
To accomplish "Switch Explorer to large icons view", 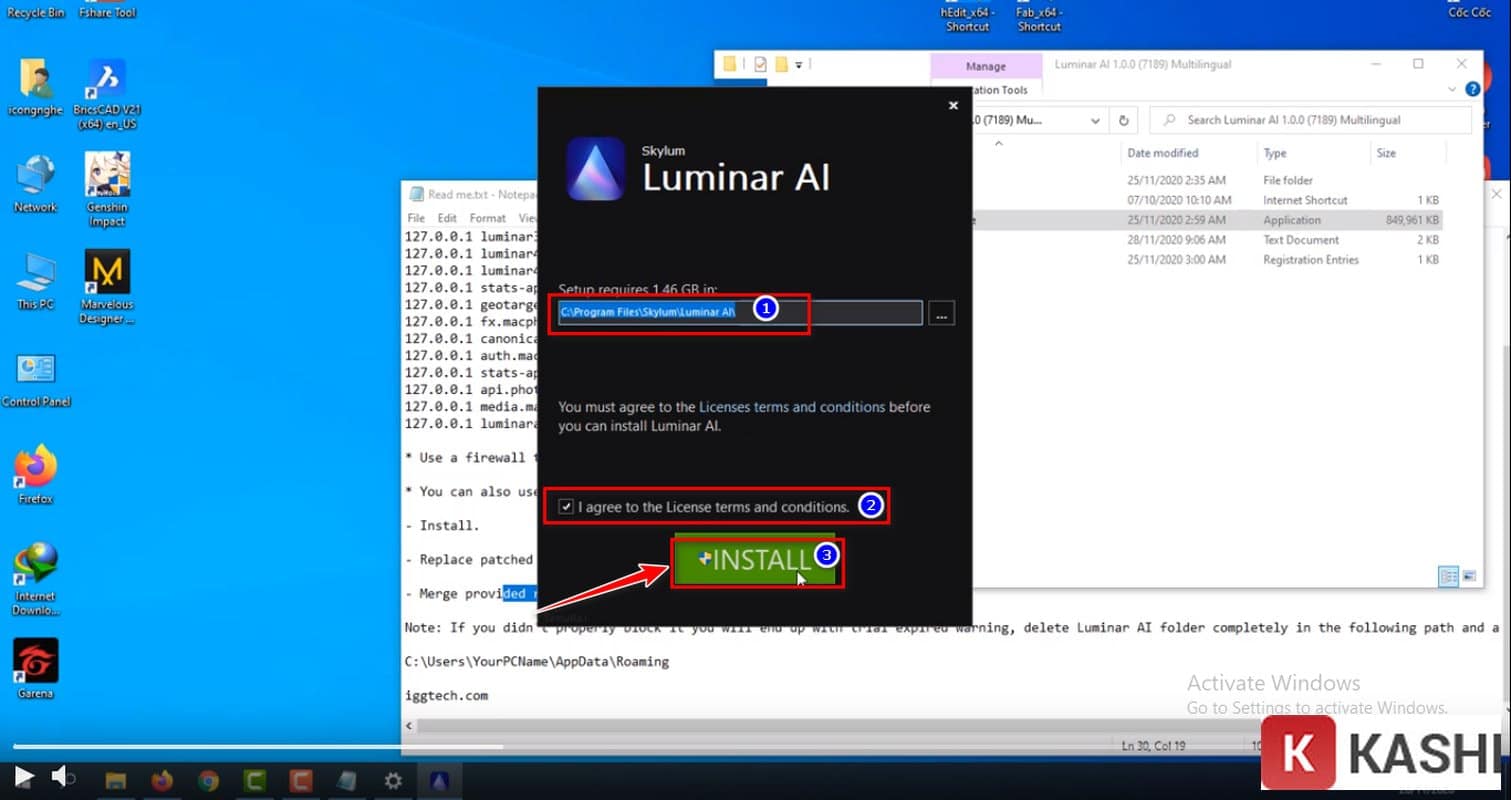I will 1469,576.
